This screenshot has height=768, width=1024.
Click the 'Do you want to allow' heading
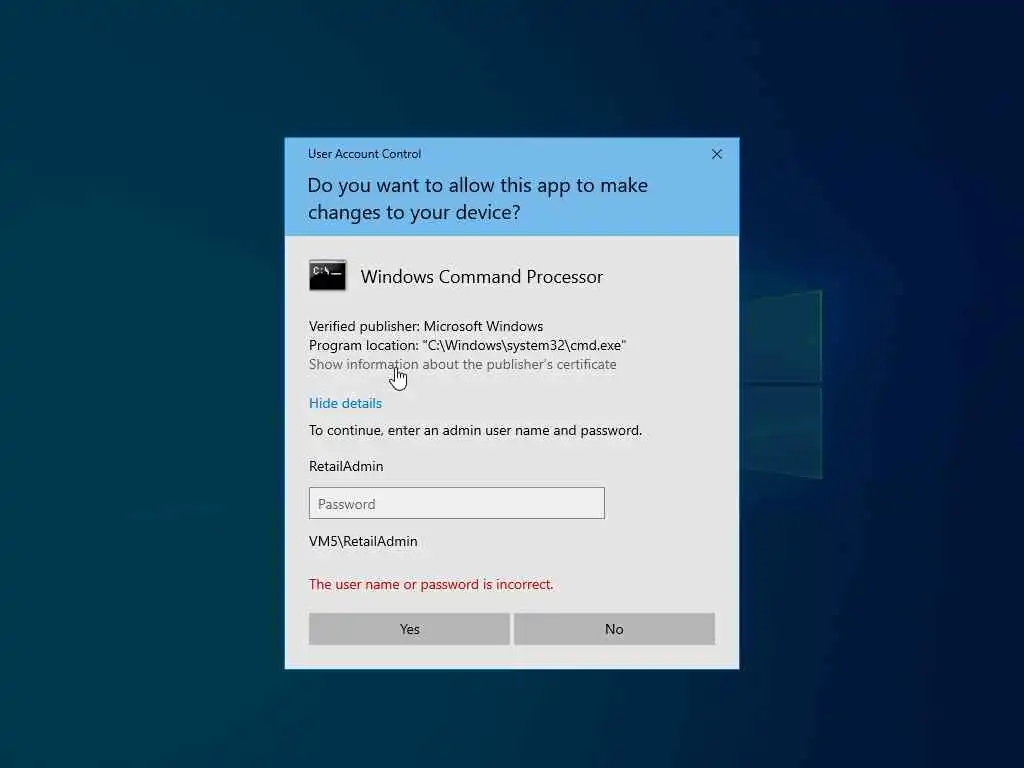477,199
